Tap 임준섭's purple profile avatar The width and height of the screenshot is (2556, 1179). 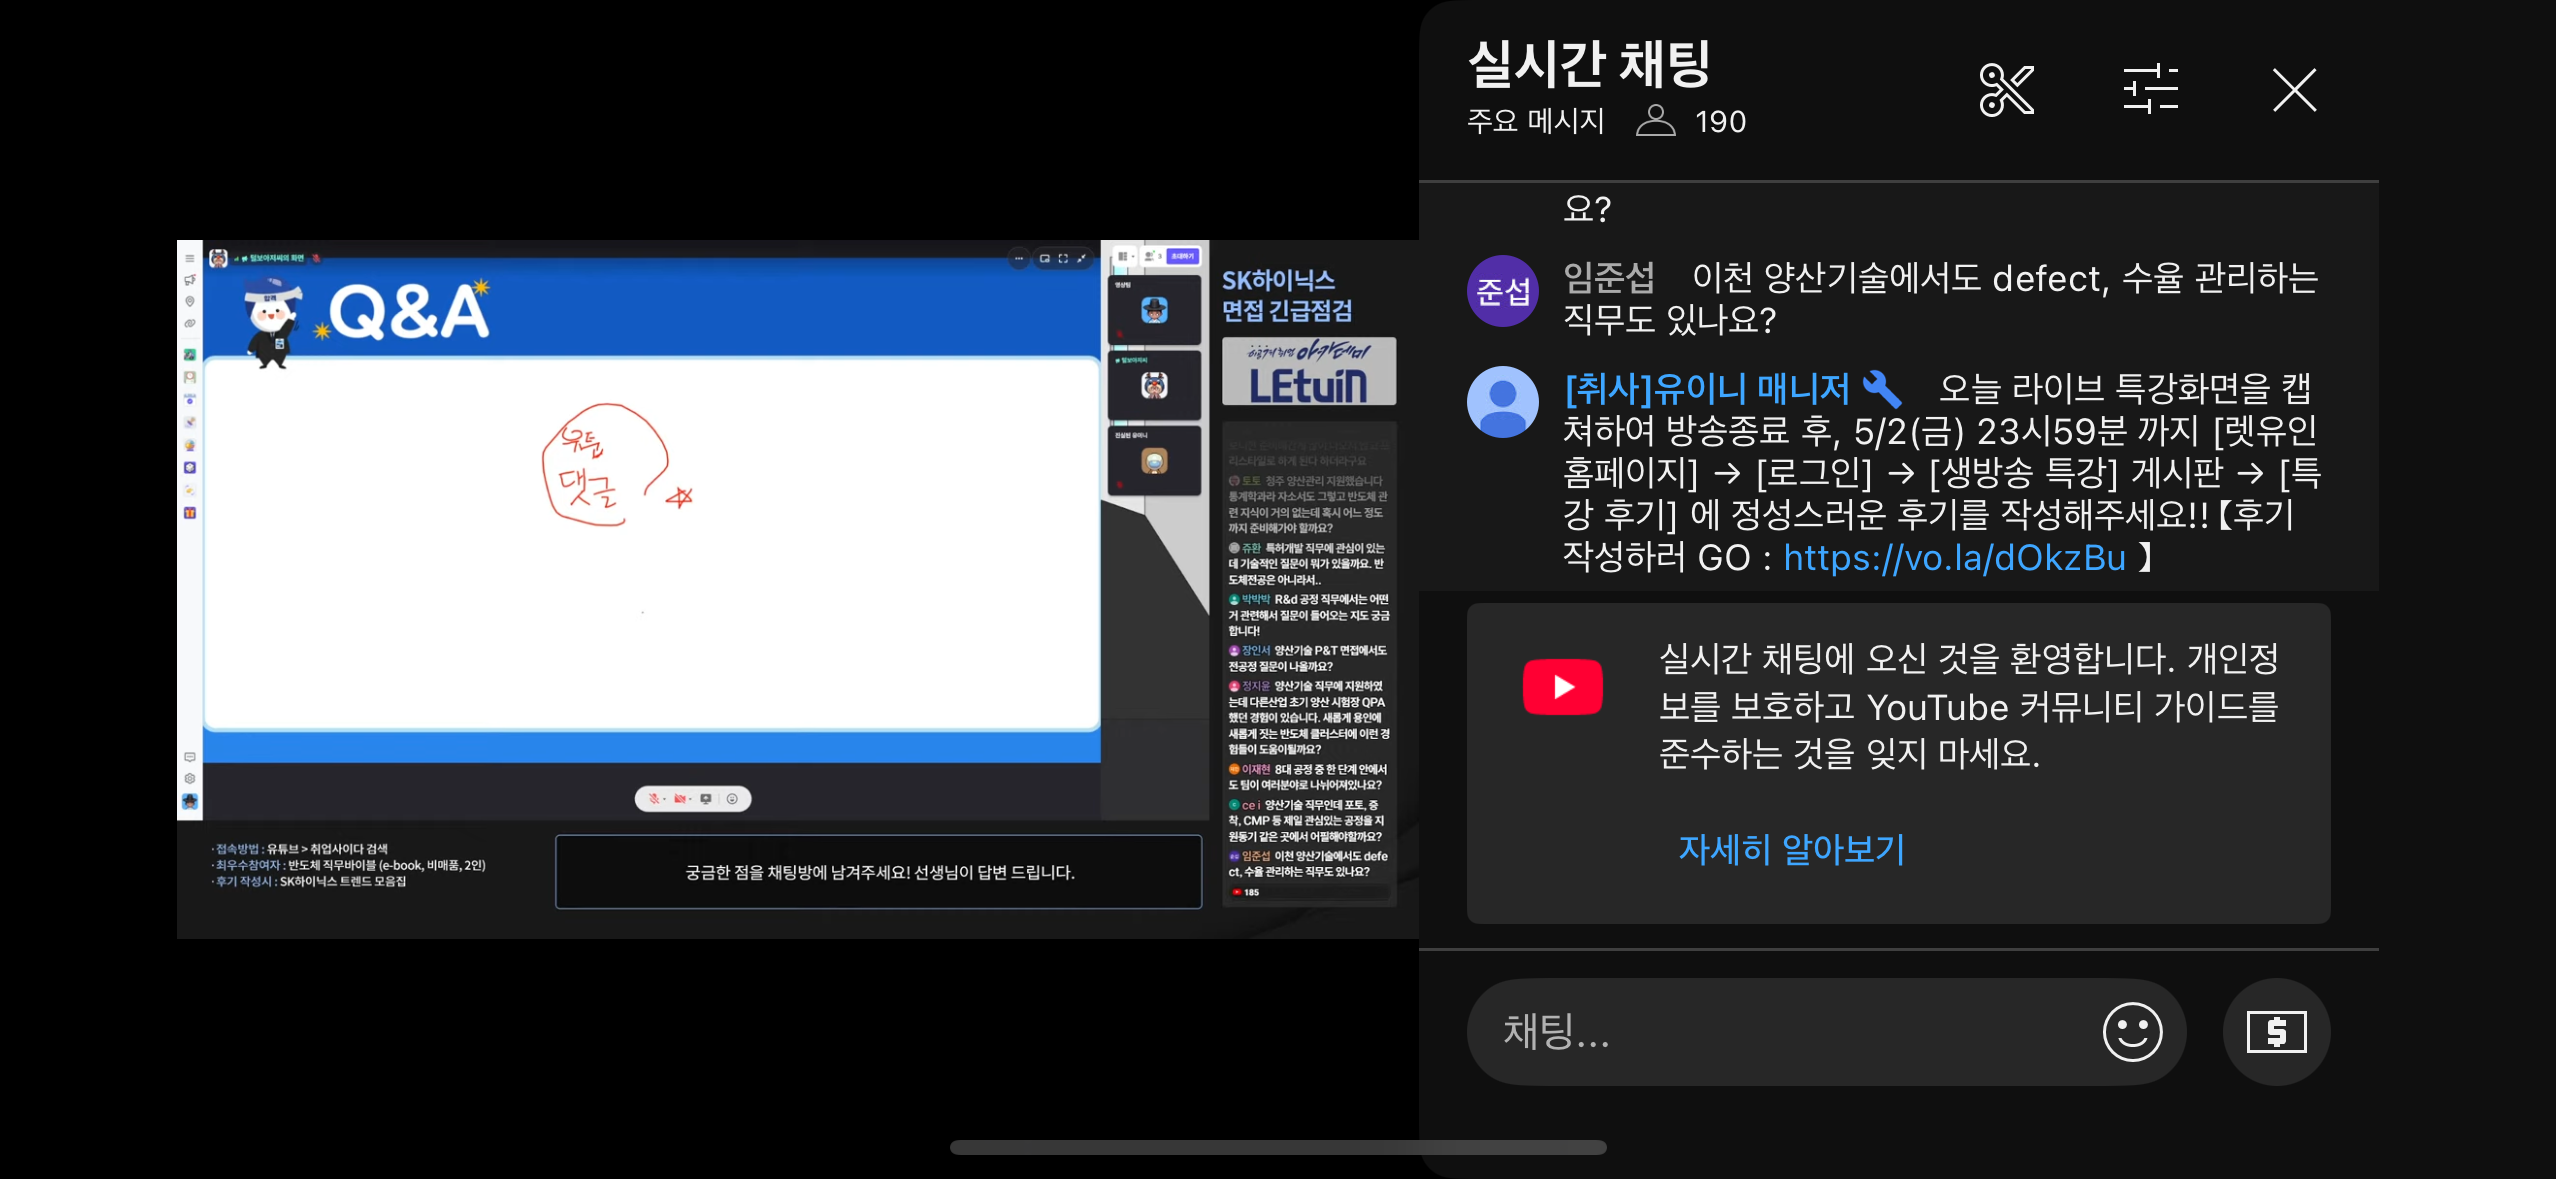click(1502, 291)
